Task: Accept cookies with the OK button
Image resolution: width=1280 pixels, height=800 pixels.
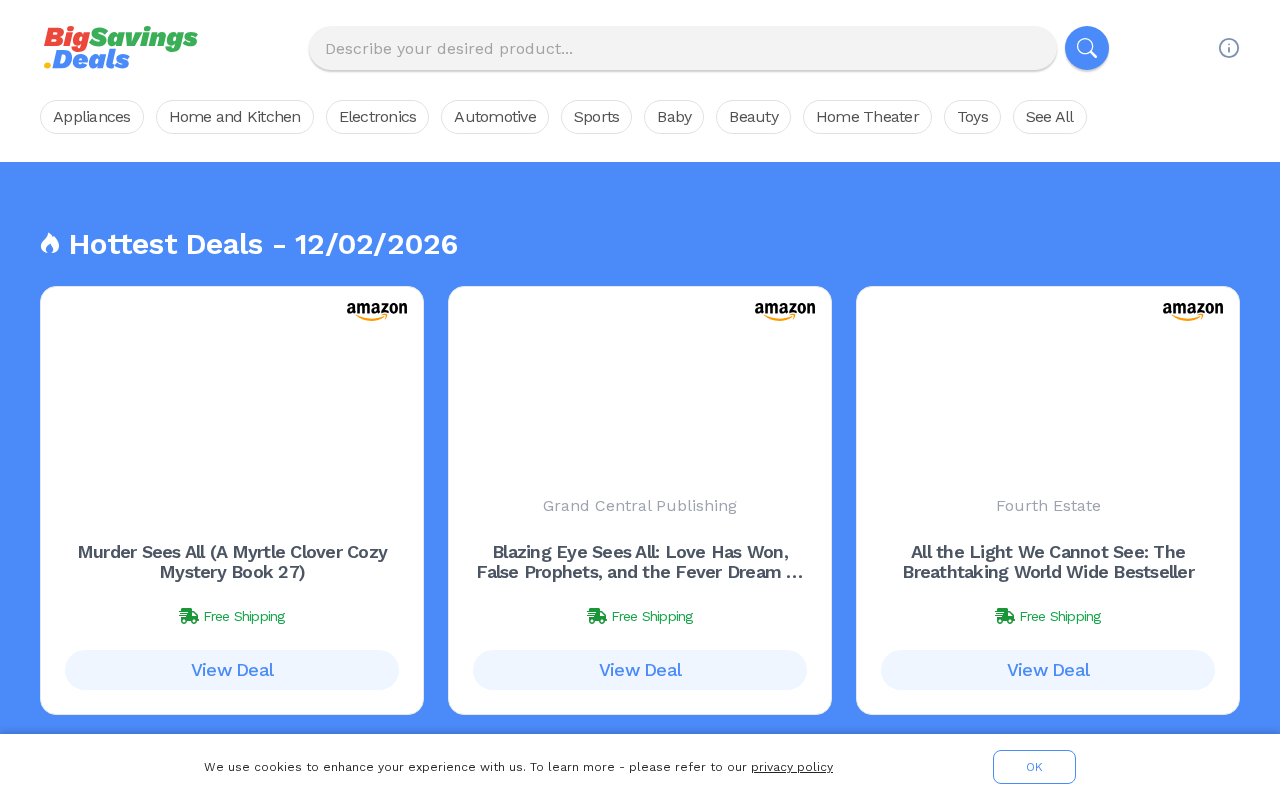Action: pyautogui.click(x=1034, y=767)
